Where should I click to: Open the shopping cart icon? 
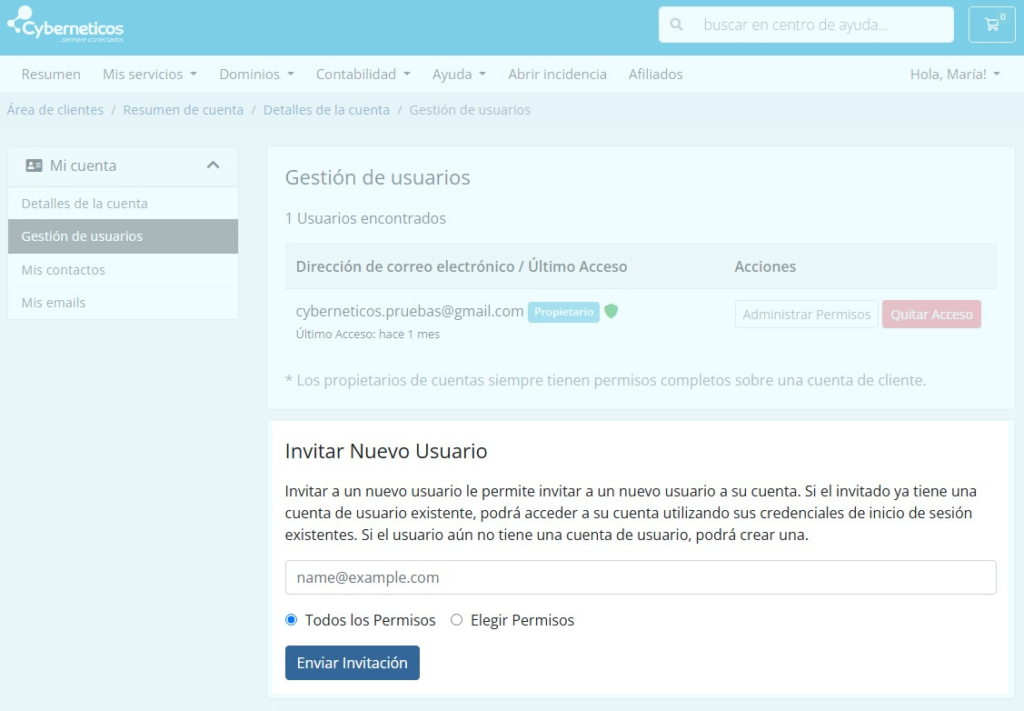[992, 25]
